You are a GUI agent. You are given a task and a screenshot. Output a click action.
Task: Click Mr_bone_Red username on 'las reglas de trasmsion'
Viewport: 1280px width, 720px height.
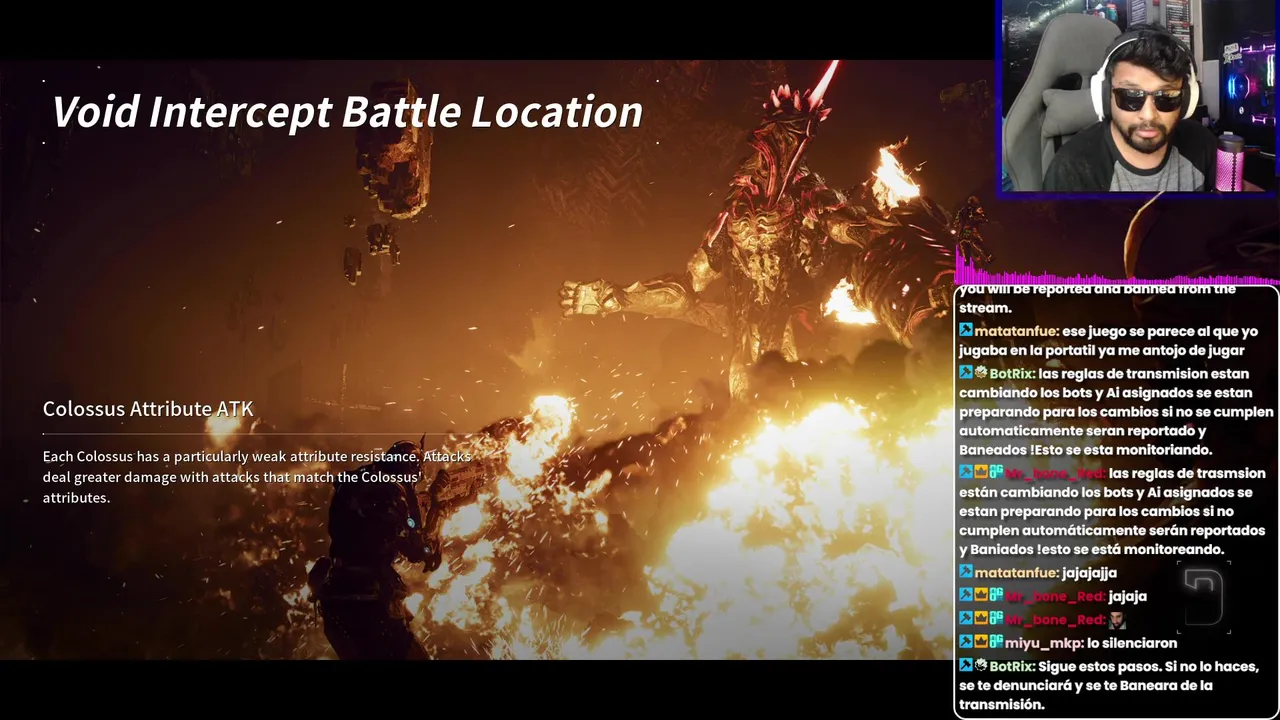tap(1054, 473)
